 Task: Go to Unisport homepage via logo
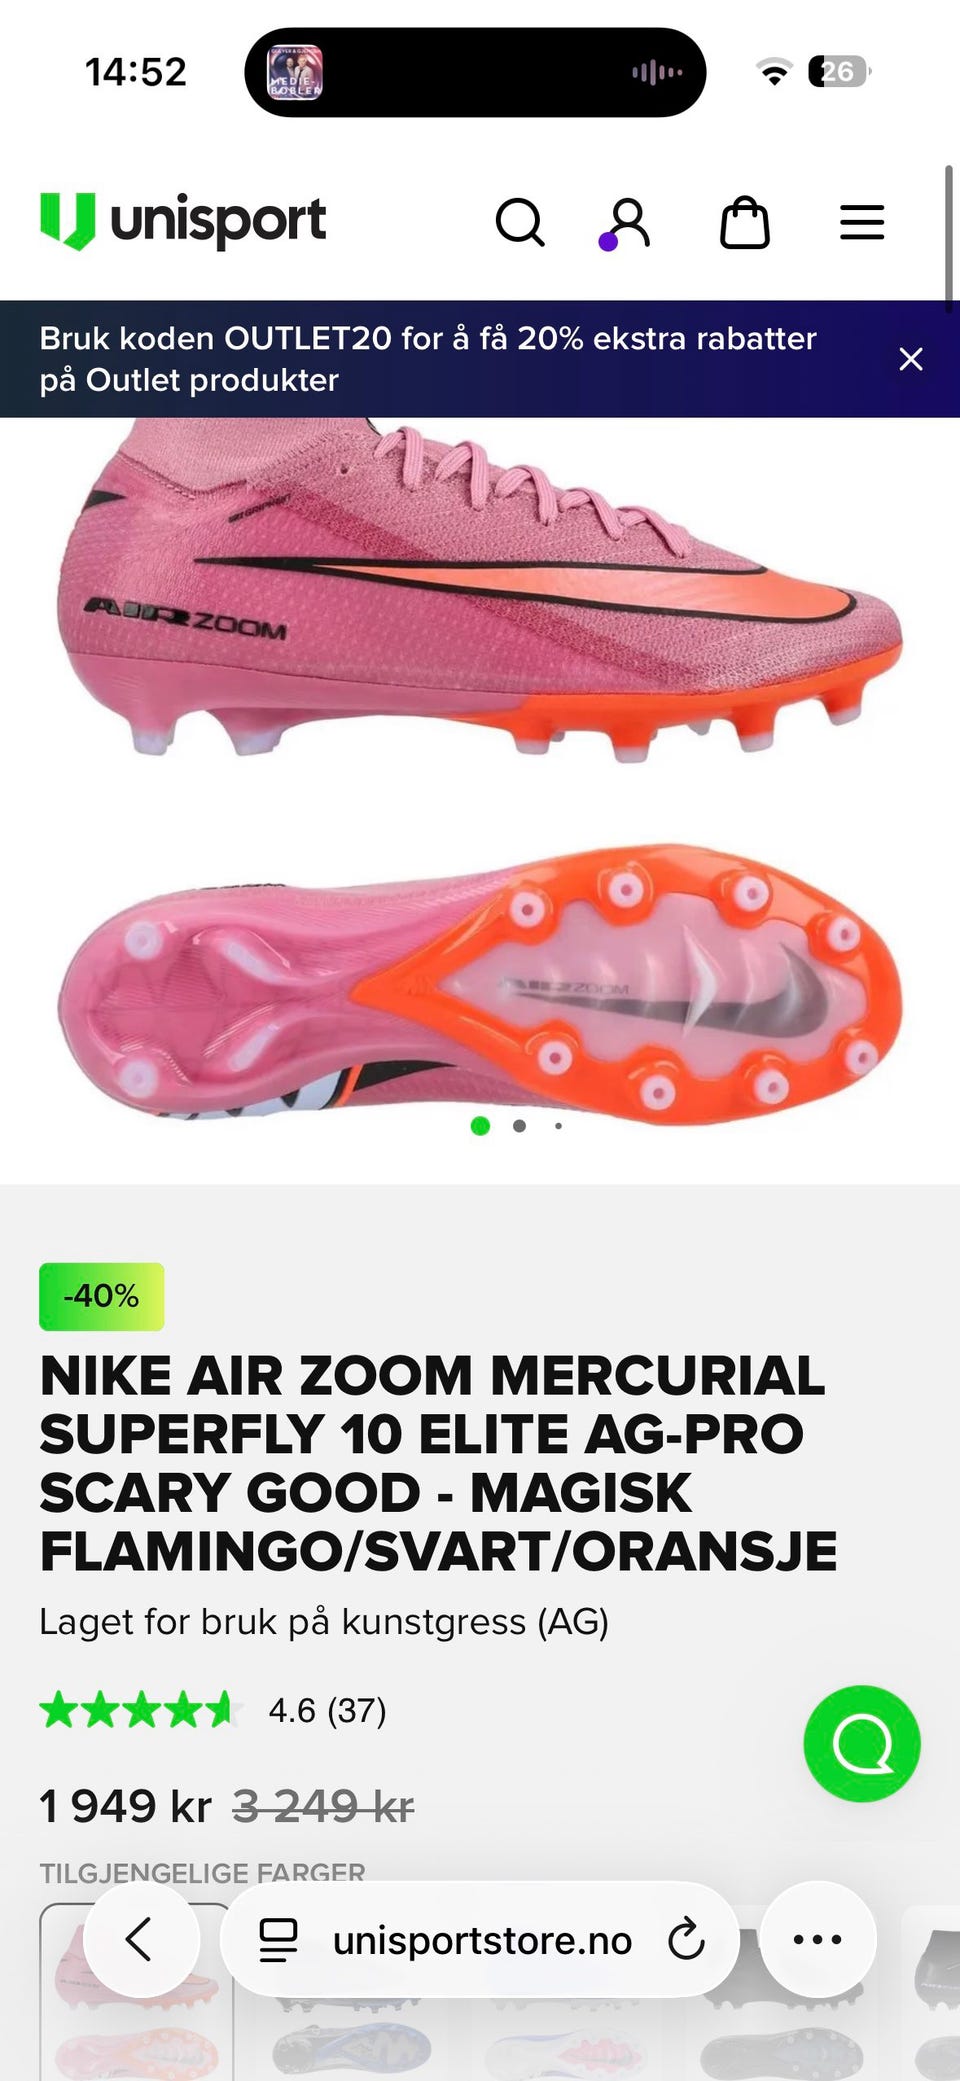point(183,221)
